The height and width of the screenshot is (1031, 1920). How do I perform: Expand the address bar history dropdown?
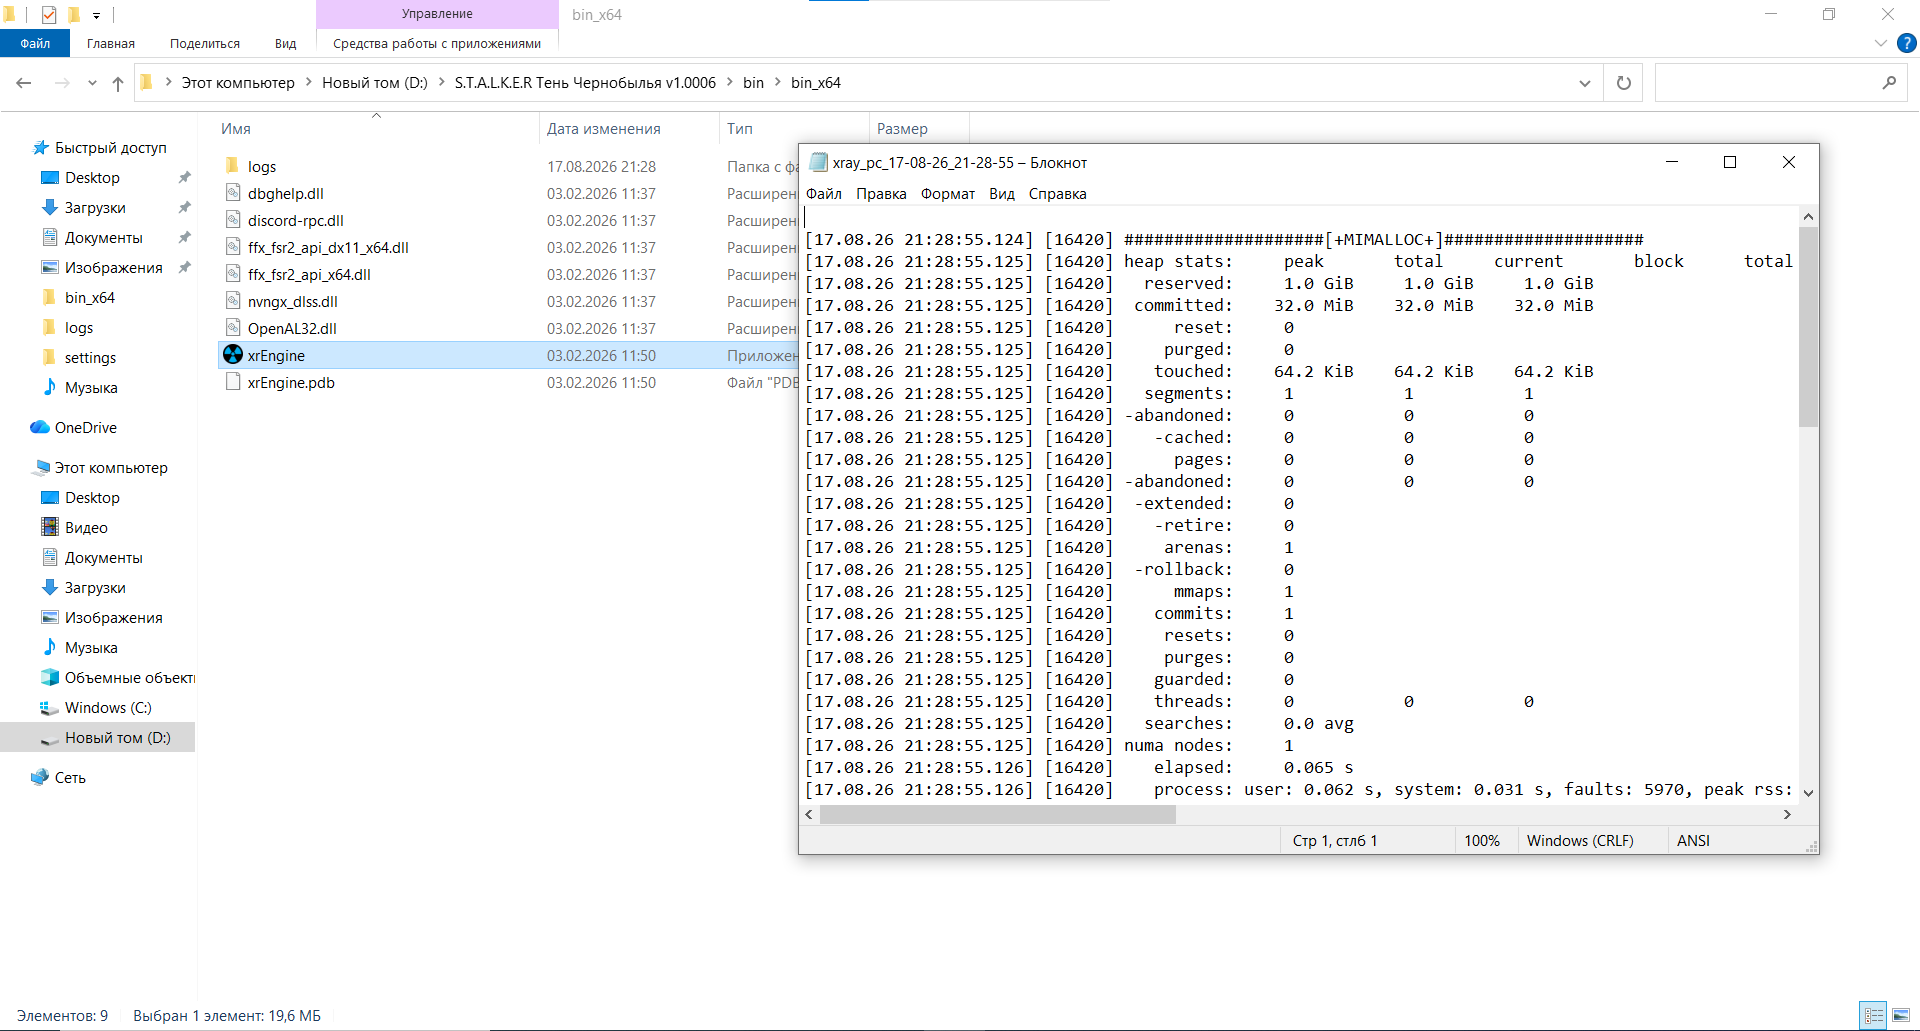click(1585, 83)
